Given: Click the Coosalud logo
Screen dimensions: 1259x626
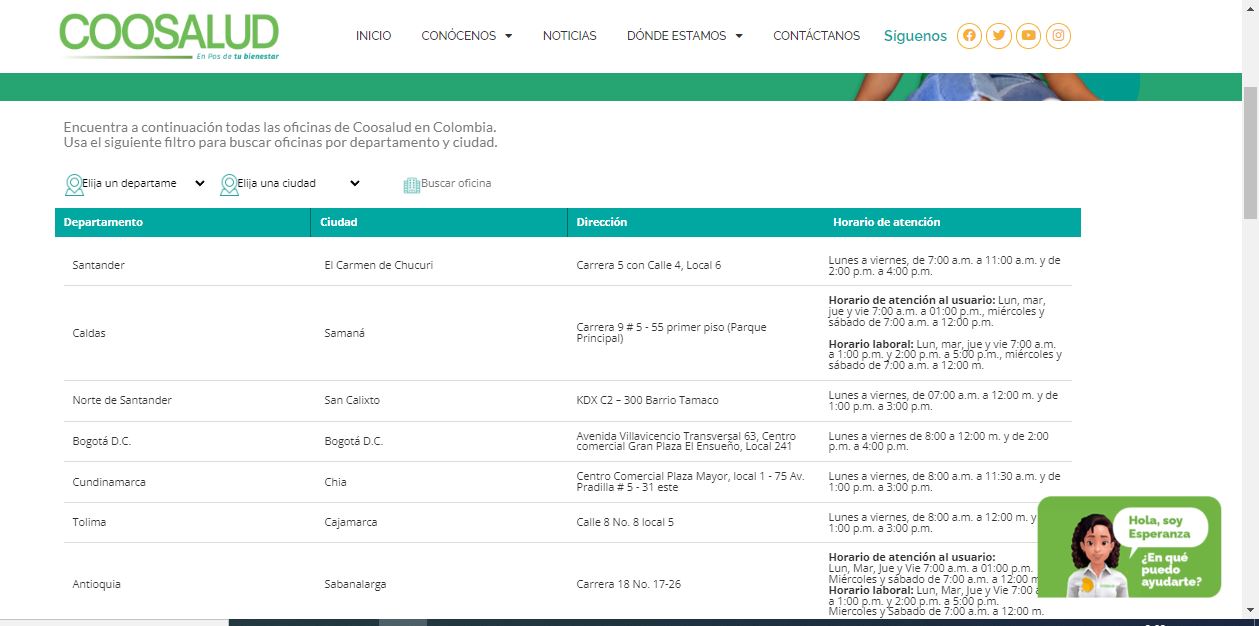Looking at the screenshot, I should pos(169,36).
